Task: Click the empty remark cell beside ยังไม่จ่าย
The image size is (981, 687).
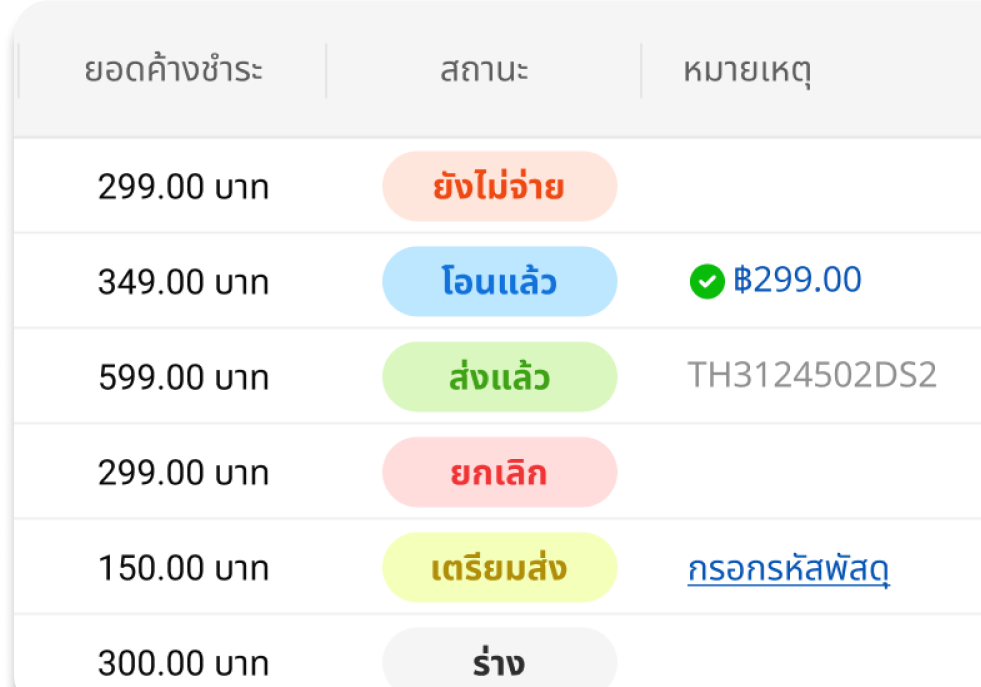Action: tap(811, 186)
